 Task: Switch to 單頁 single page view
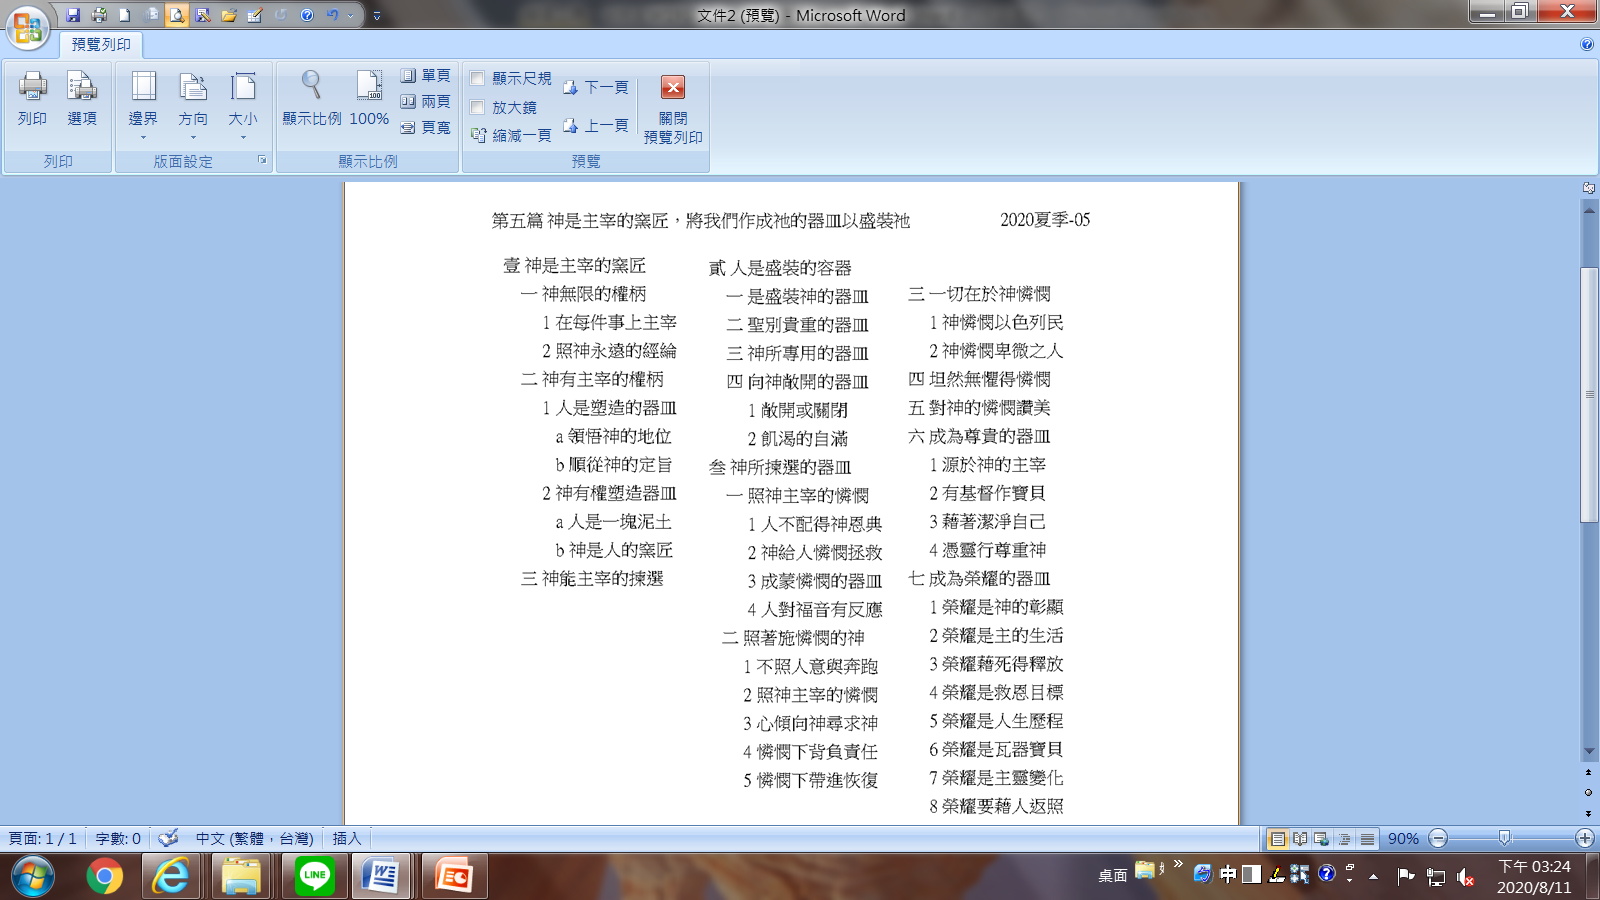click(425, 76)
